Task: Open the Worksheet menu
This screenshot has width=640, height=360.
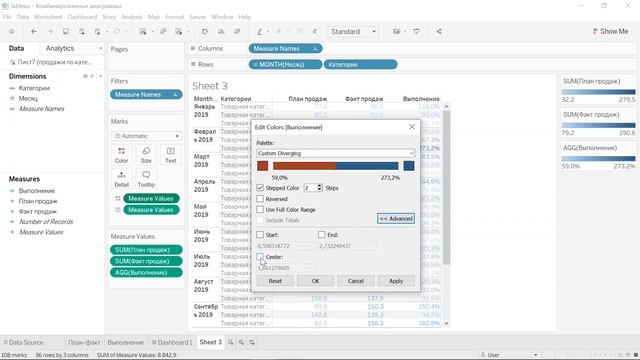Action: coord(48,17)
